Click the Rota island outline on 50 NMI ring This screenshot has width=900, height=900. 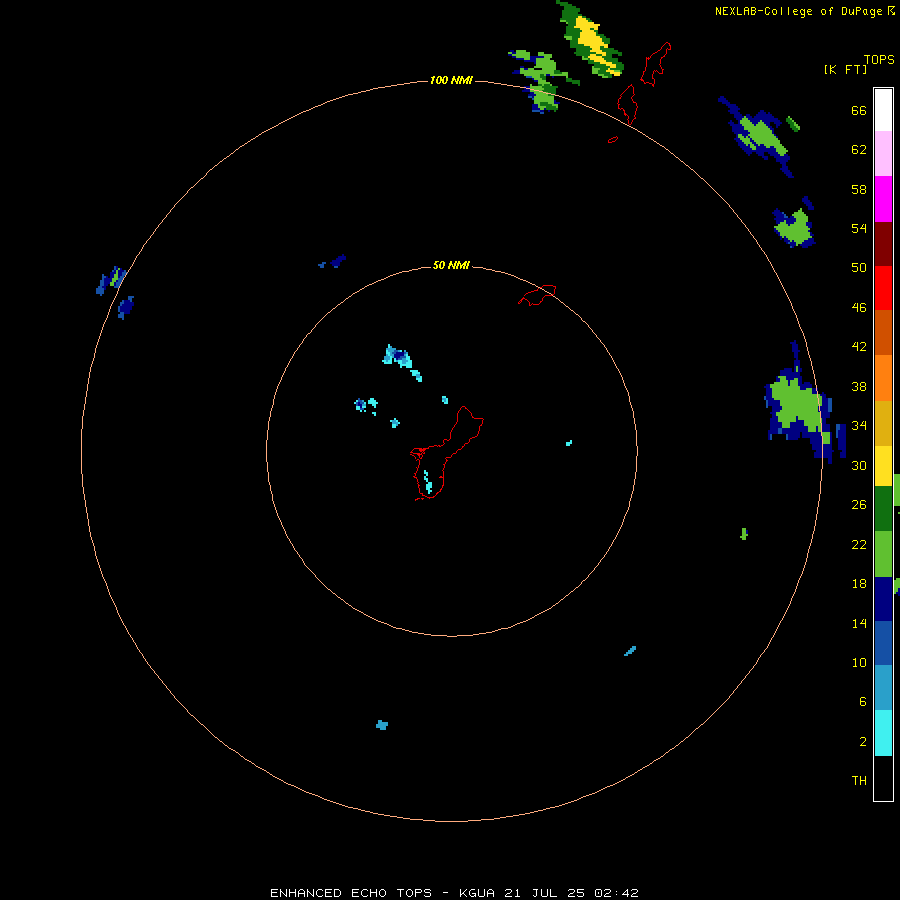[537, 295]
